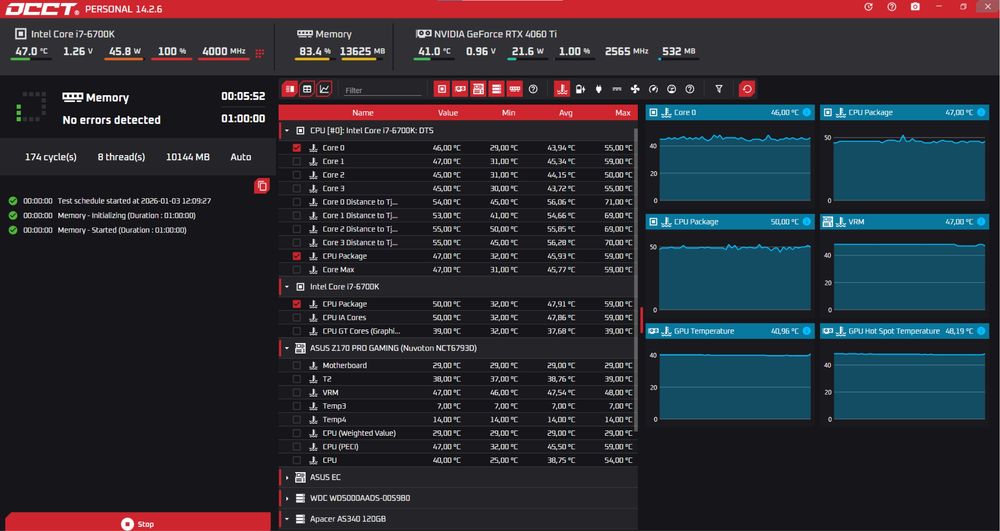Image resolution: width=1000 pixels, height=531 pixels.
Task: Check the Motherboard temperature checkbox
Action: tap(297, 365)
